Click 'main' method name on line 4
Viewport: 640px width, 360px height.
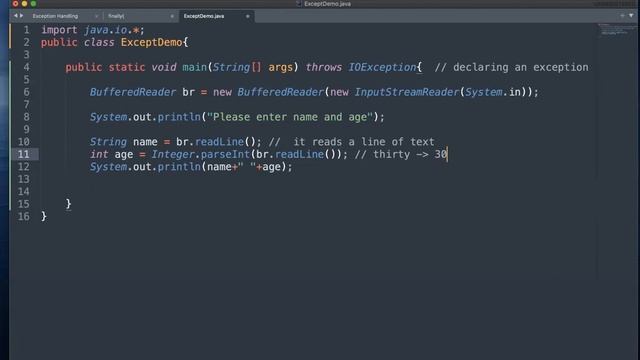194,67
